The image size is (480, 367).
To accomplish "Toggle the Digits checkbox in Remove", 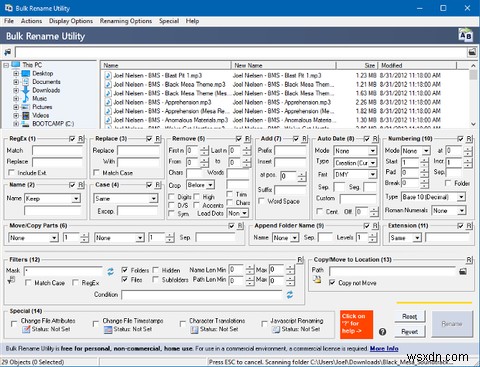I will (x=171, y=197).
